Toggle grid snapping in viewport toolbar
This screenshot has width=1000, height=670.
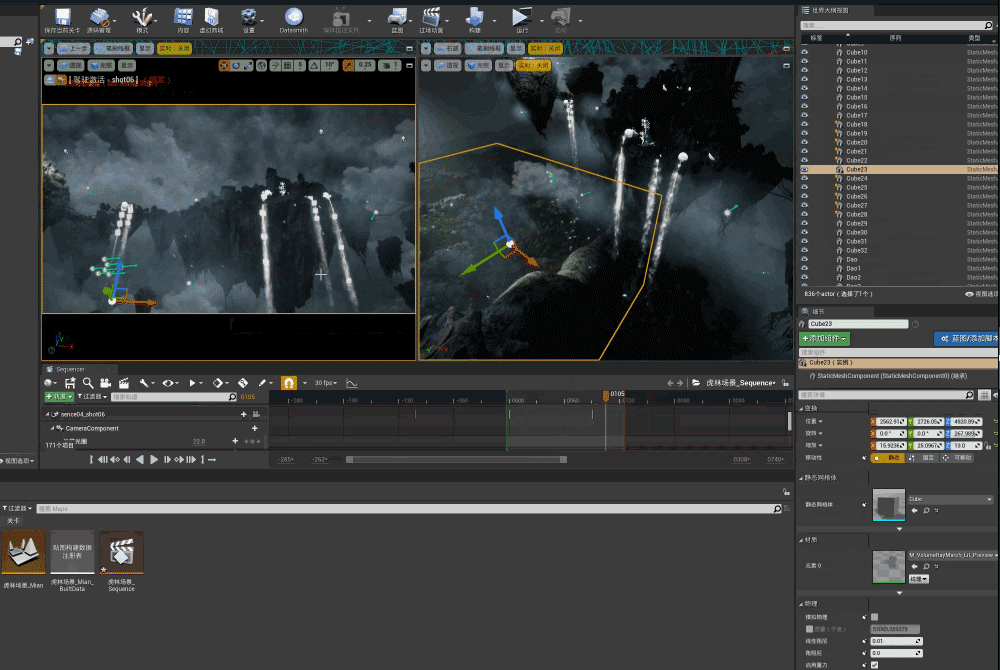click(288, 65)
